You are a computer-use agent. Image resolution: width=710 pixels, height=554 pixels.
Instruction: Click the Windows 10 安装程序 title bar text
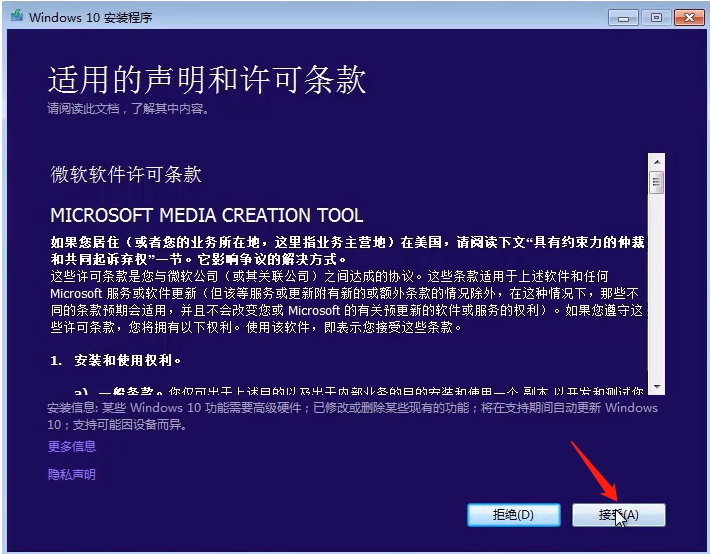tap(90, 18)
